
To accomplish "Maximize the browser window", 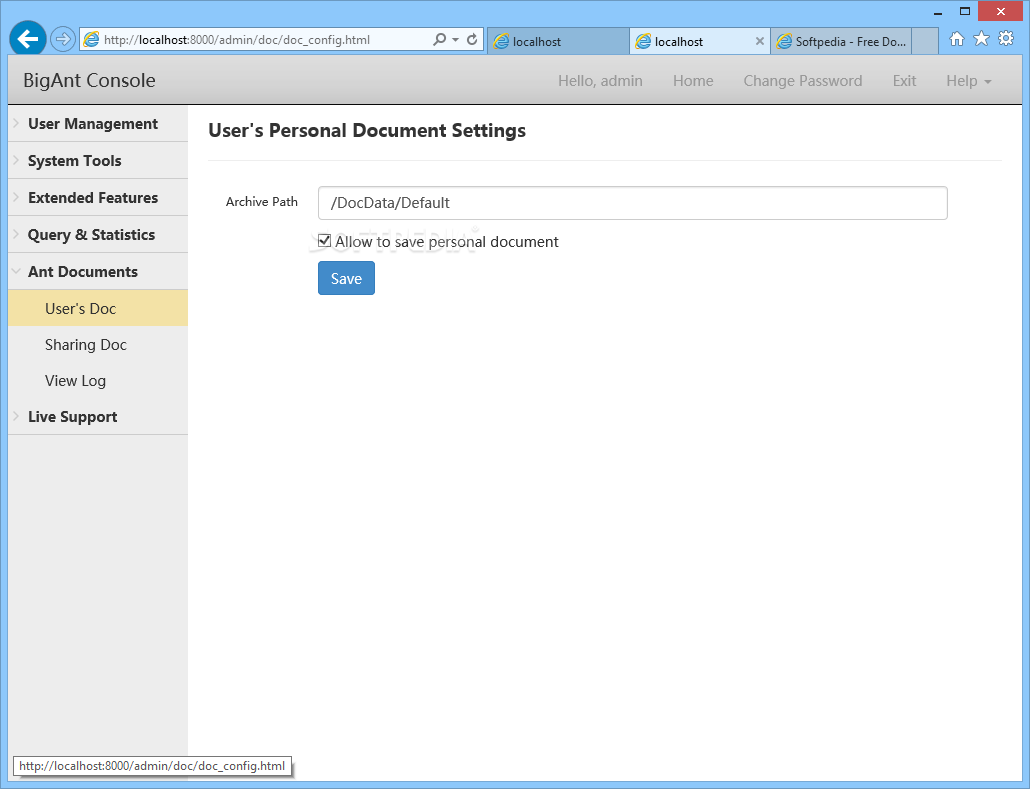I will pyautogui.click(x=964, y=11).
